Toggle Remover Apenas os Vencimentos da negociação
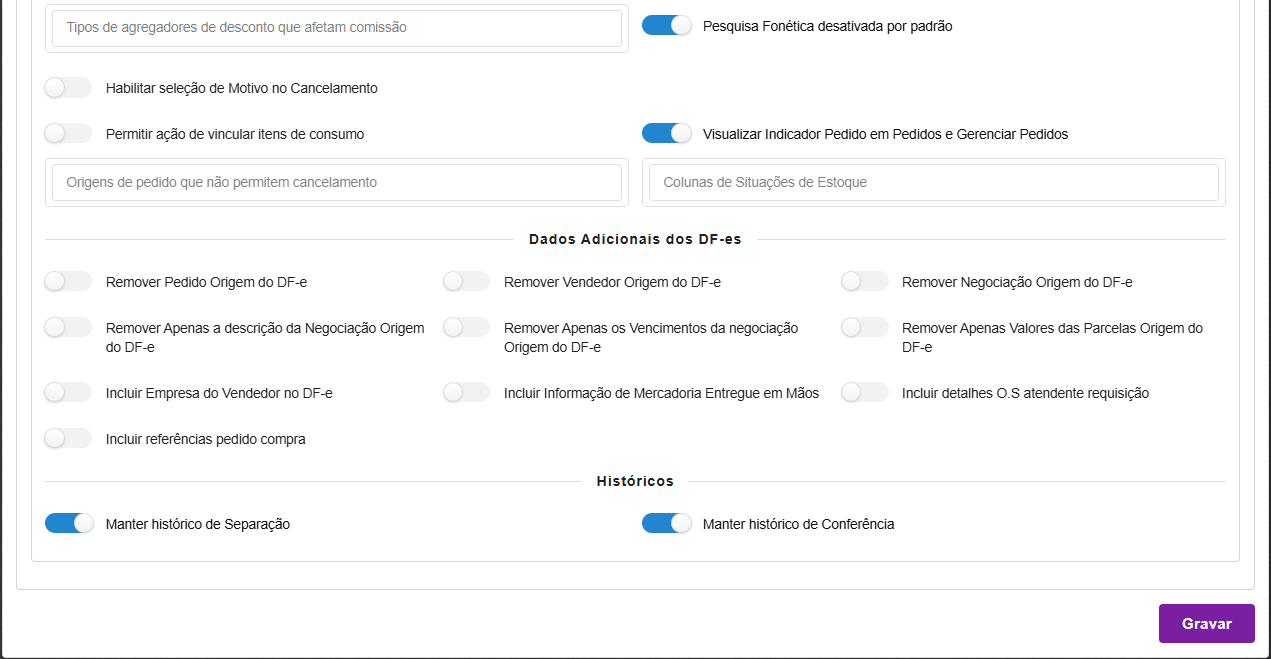 [x=466, y=327]
